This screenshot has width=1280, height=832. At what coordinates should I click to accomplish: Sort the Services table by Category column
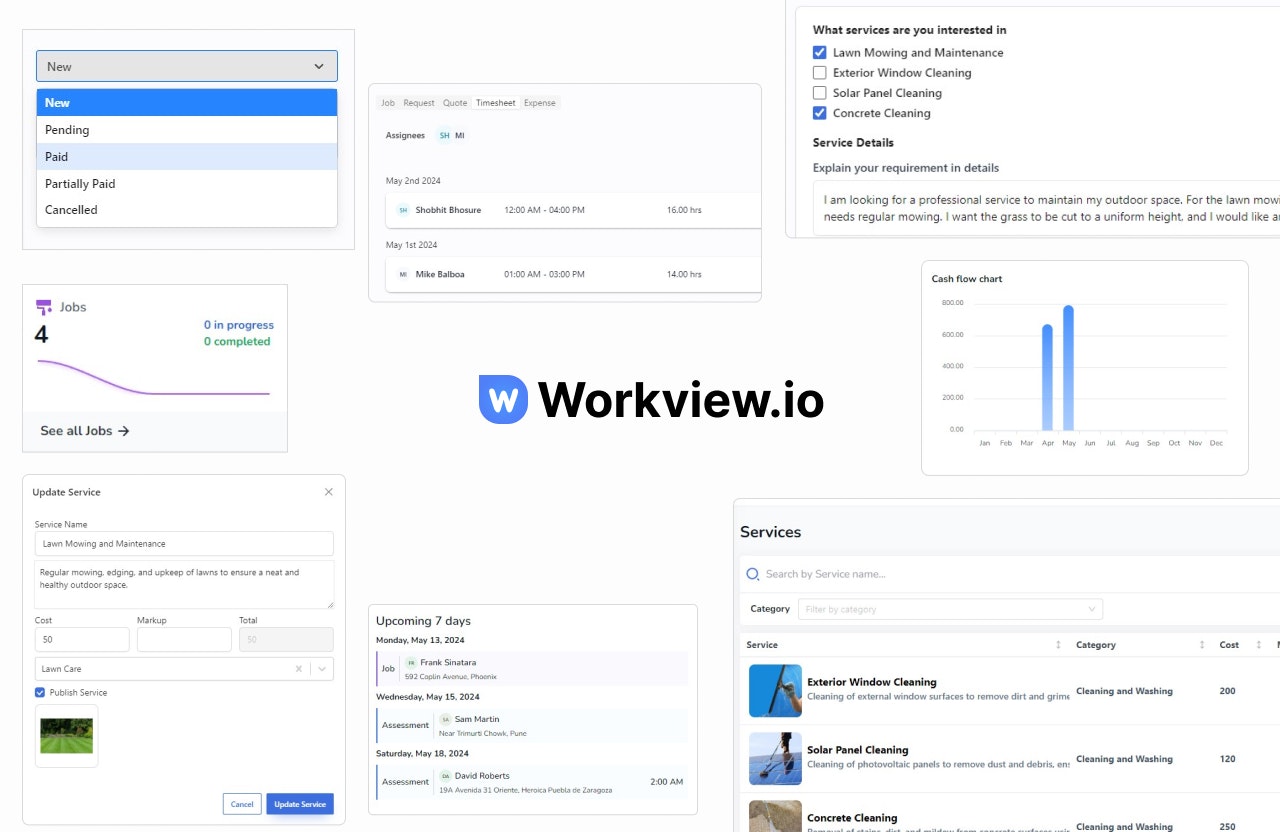coord(1202,645)
